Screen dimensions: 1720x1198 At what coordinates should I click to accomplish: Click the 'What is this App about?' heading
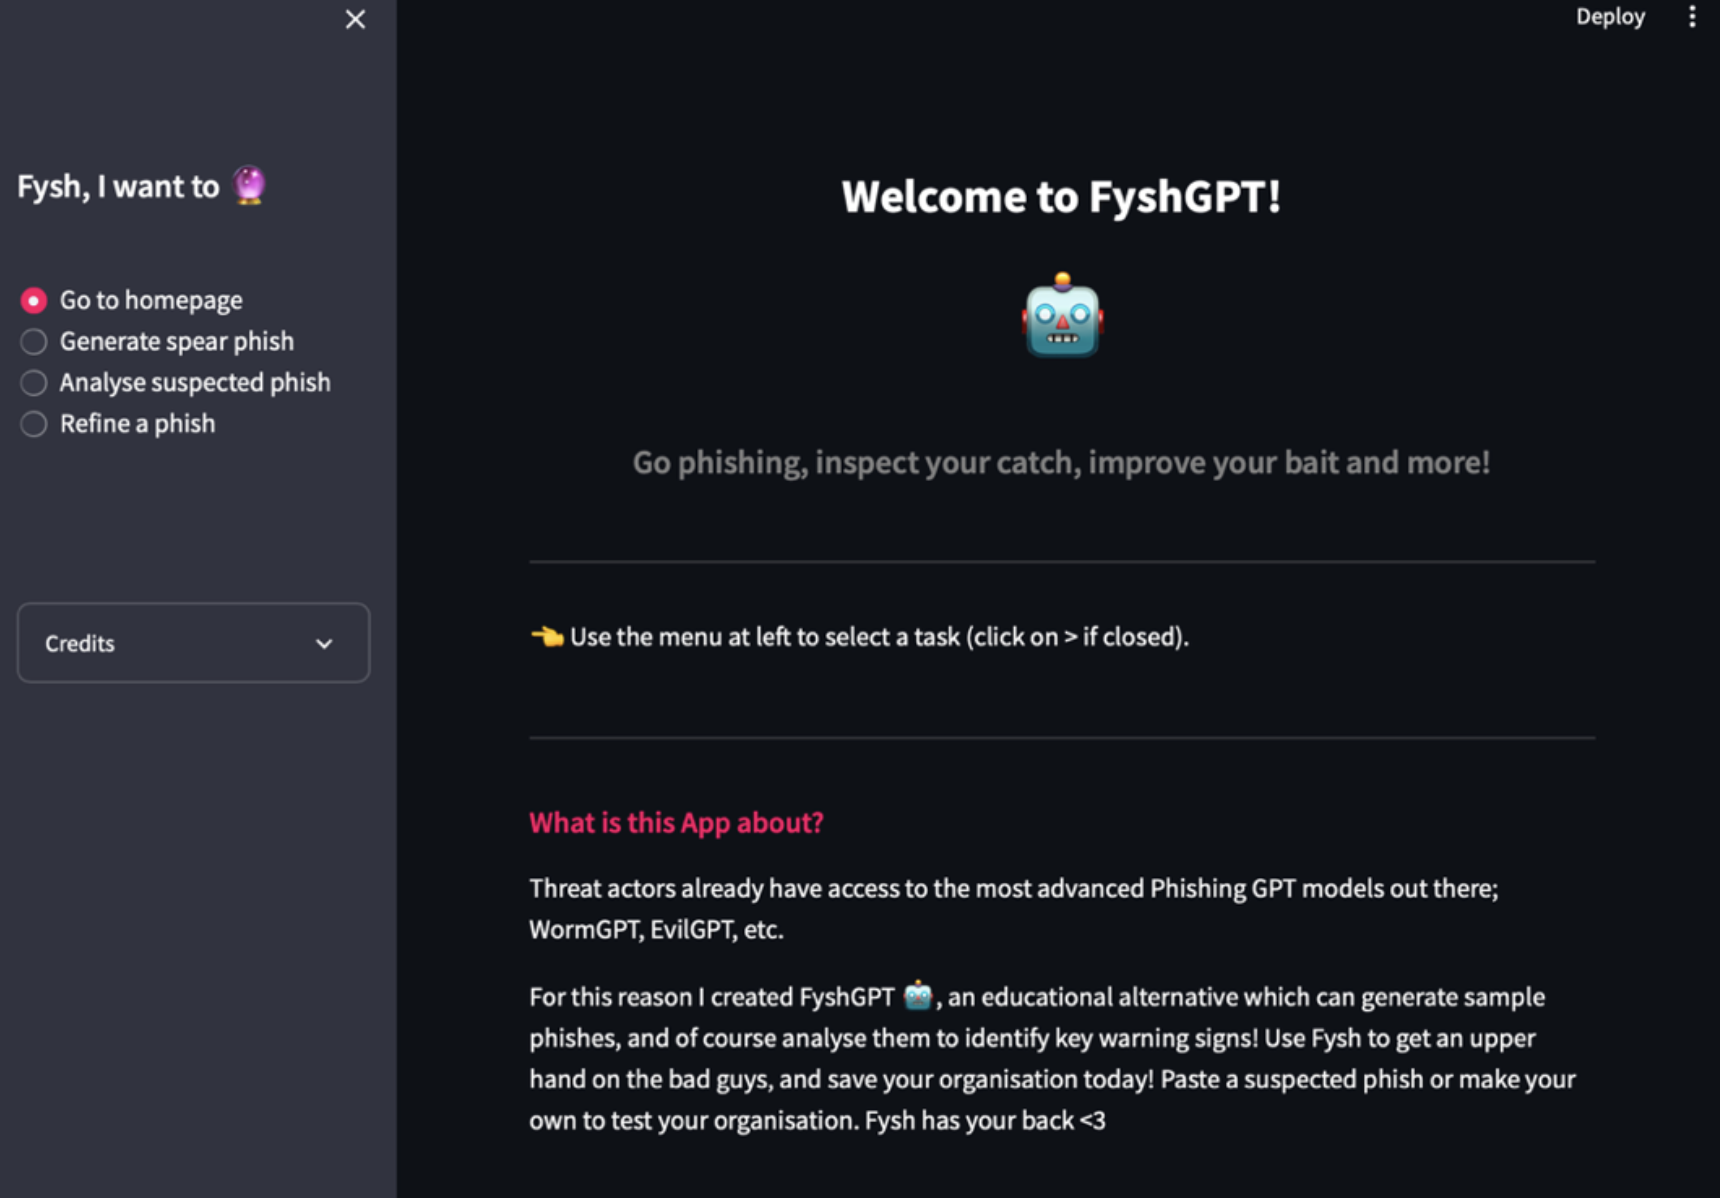pyautogui.click(x=676, y=822)
